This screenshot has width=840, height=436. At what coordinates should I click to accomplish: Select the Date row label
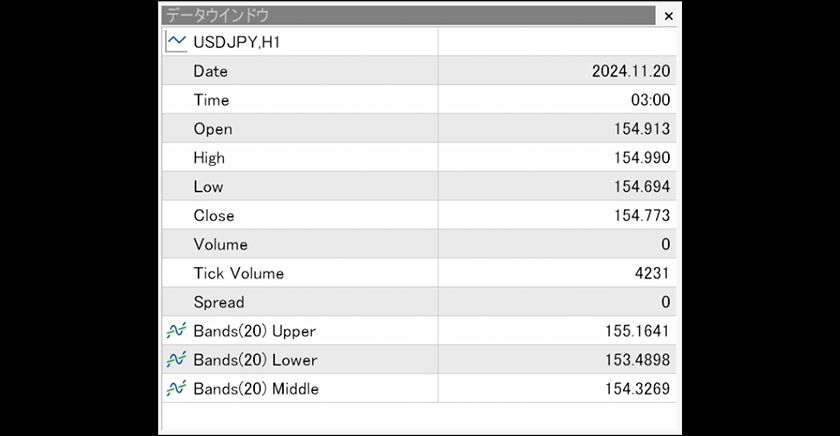pos(211,72)
